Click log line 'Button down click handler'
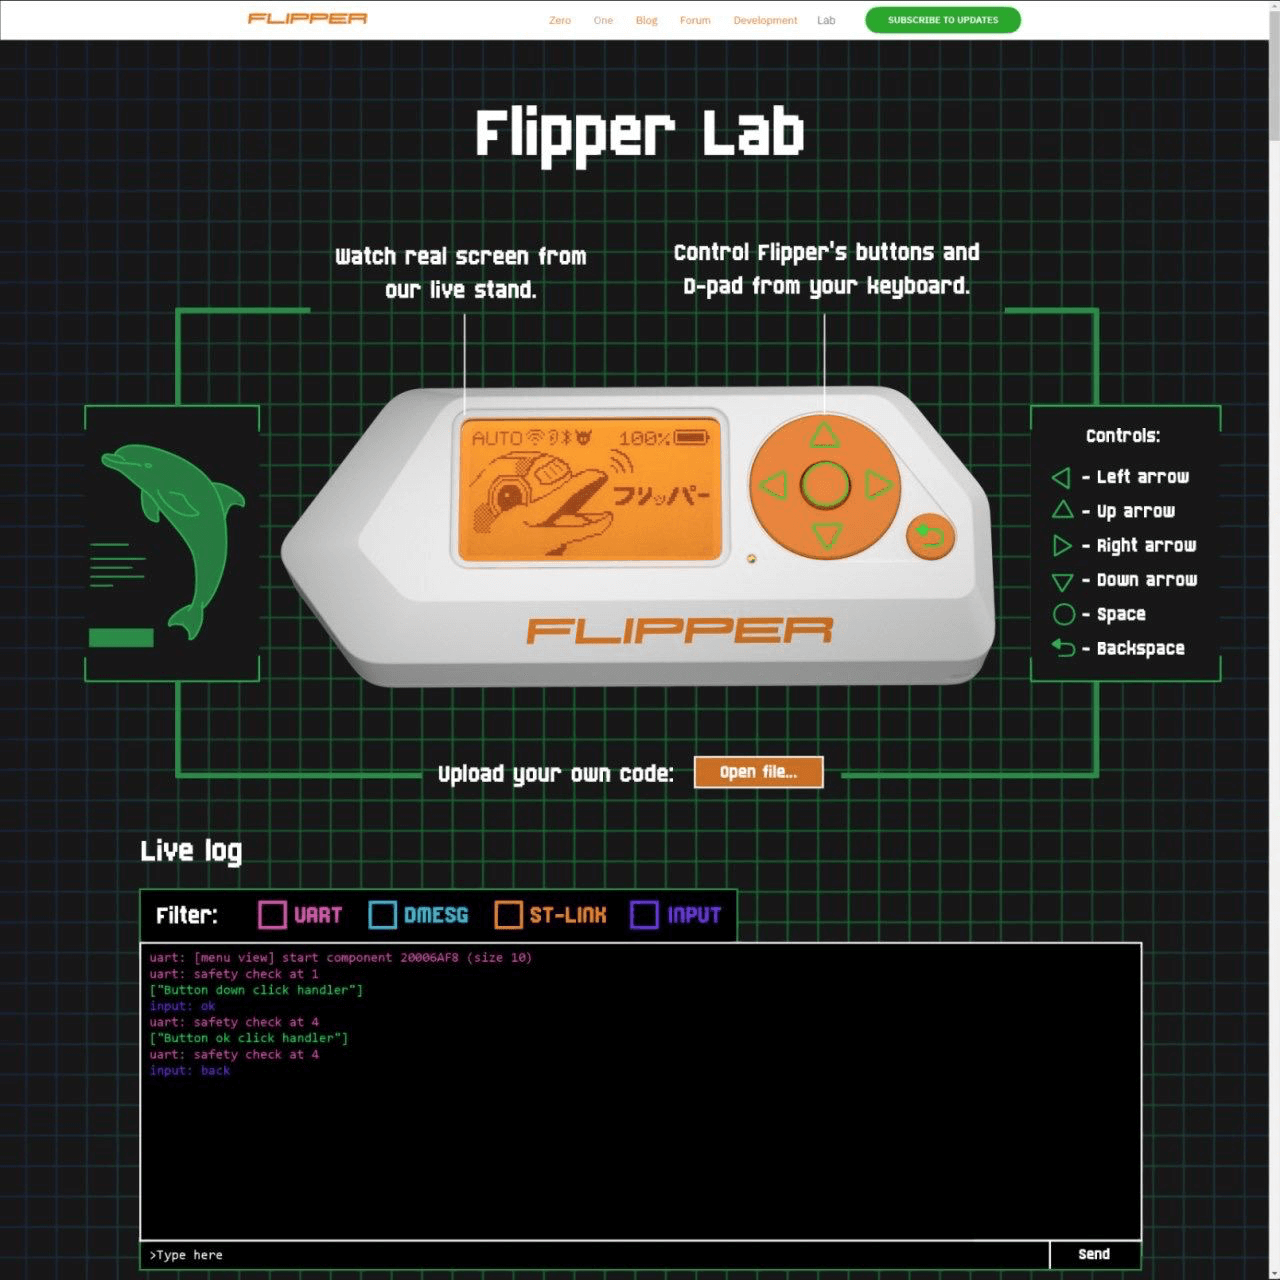Viewport: 1280px width, 1280px height. pyautogui.click(x=256, y=990)
